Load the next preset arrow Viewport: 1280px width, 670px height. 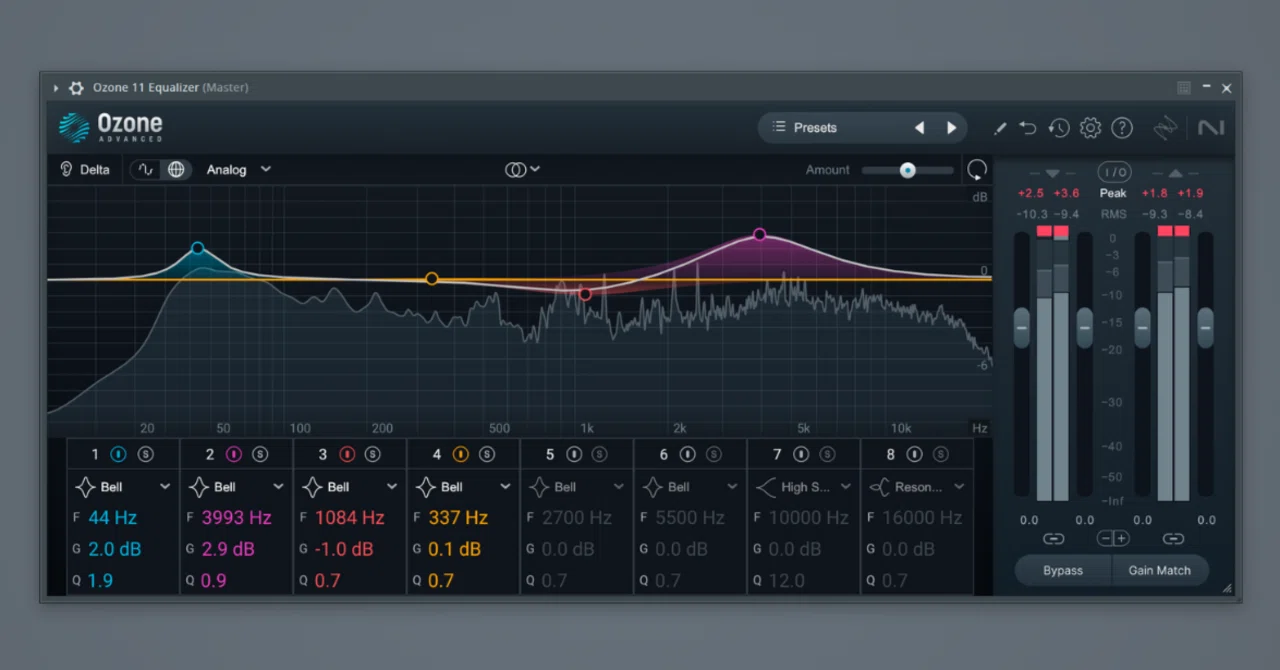pos(951,128)
